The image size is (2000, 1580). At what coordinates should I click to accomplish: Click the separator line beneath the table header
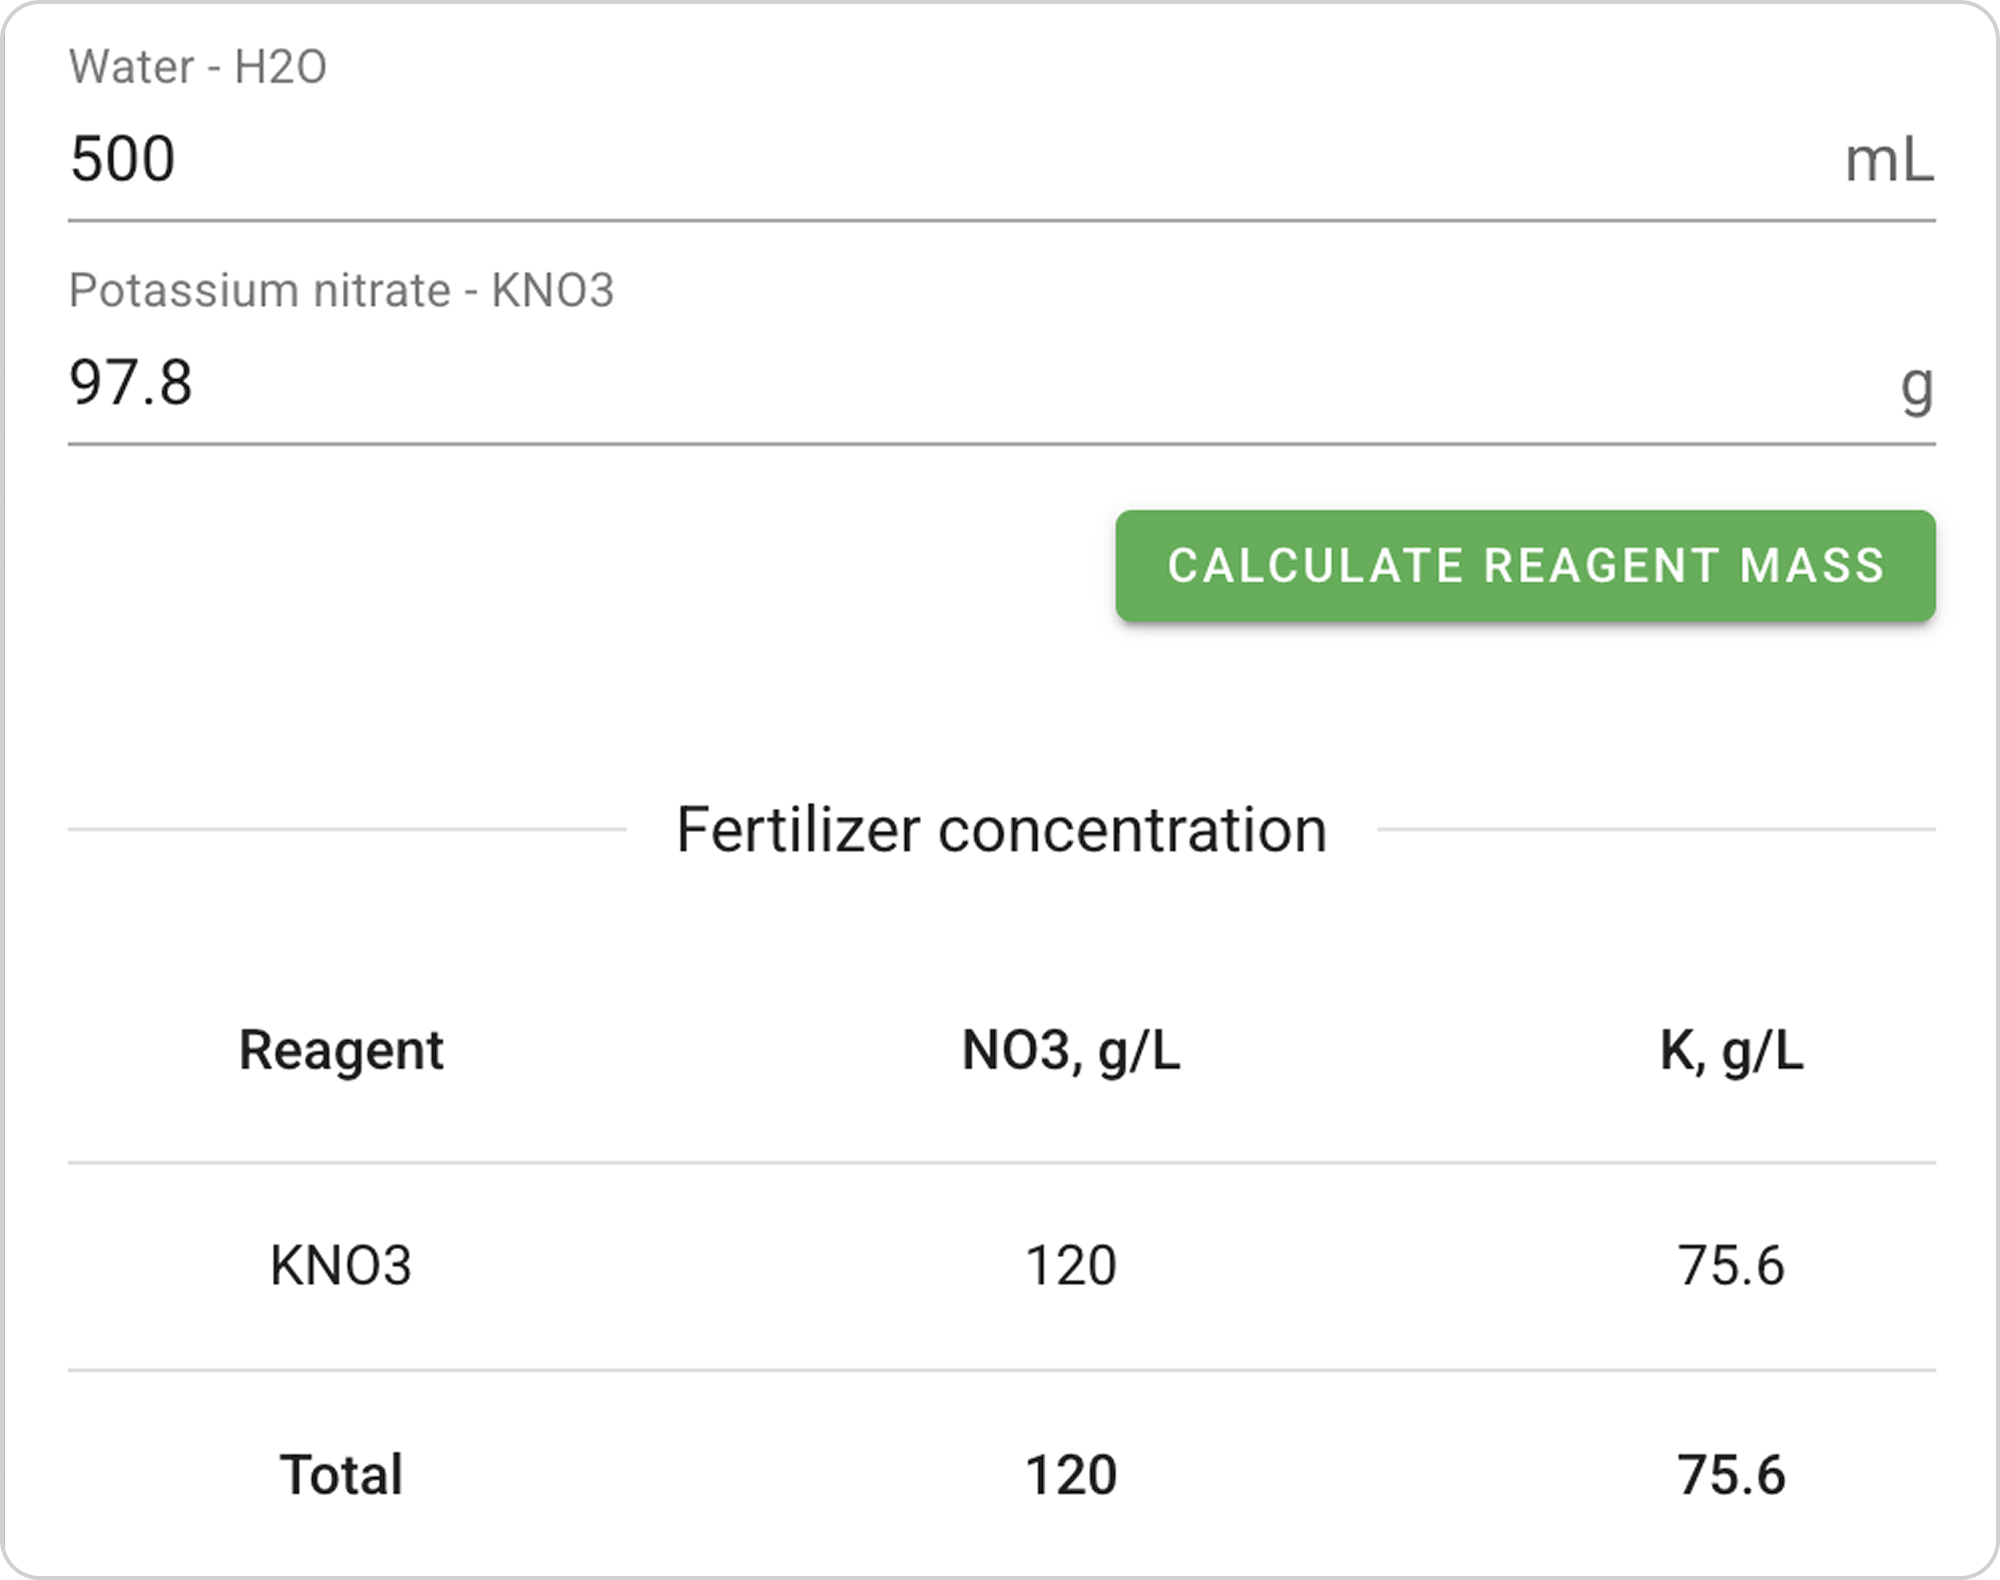[x=1001, y=1162]
